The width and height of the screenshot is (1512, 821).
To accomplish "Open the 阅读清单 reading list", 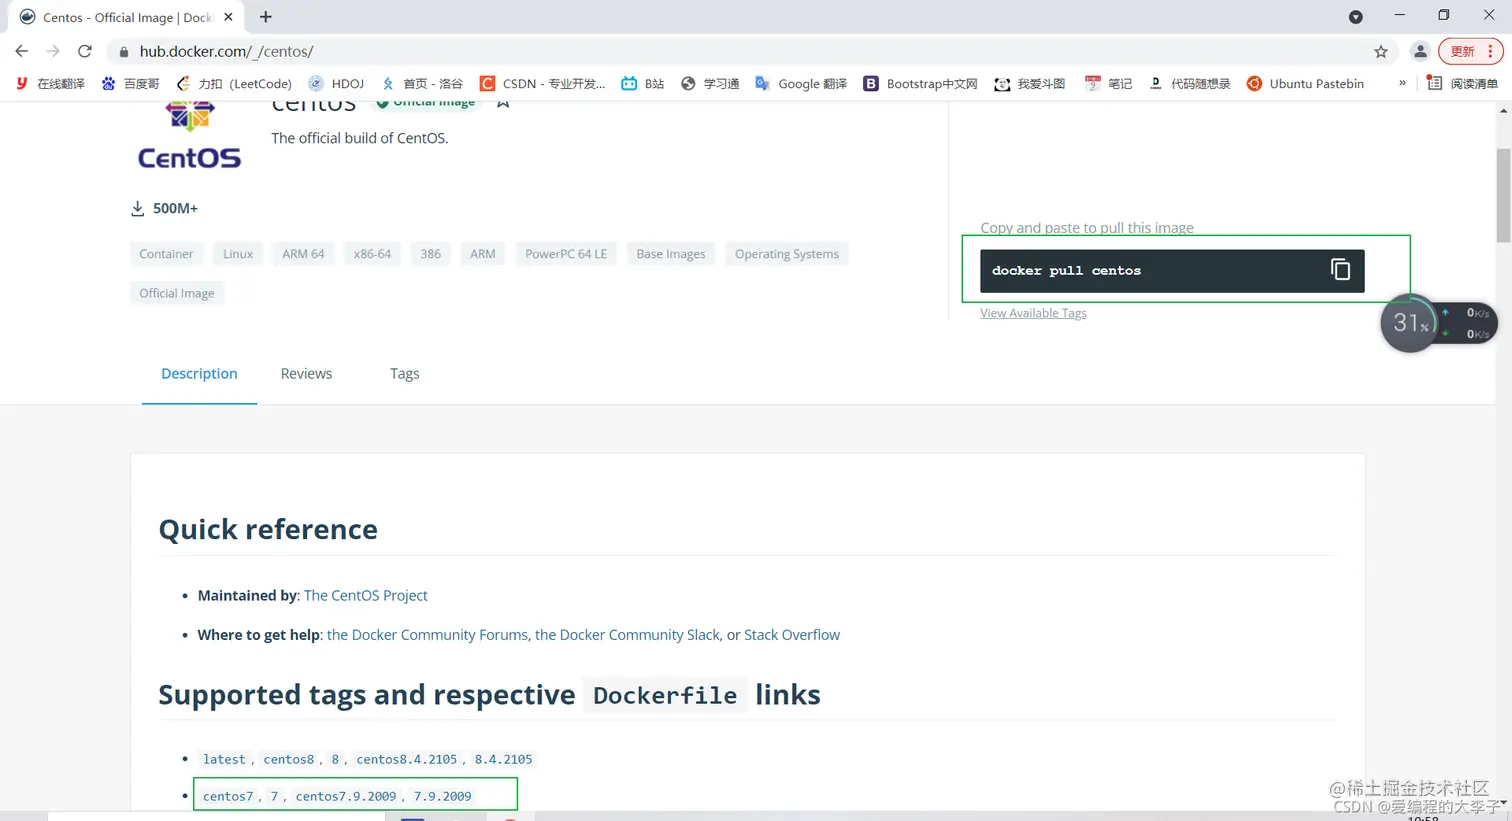I will 1462,84.
